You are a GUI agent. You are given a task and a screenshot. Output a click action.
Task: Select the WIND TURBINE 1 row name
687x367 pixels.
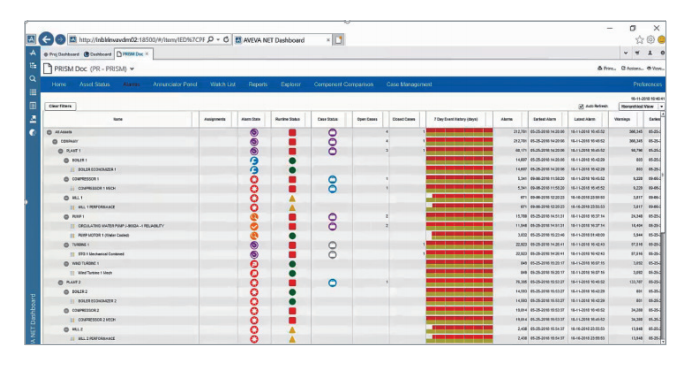pyautogui.click(x=85, y=264)
